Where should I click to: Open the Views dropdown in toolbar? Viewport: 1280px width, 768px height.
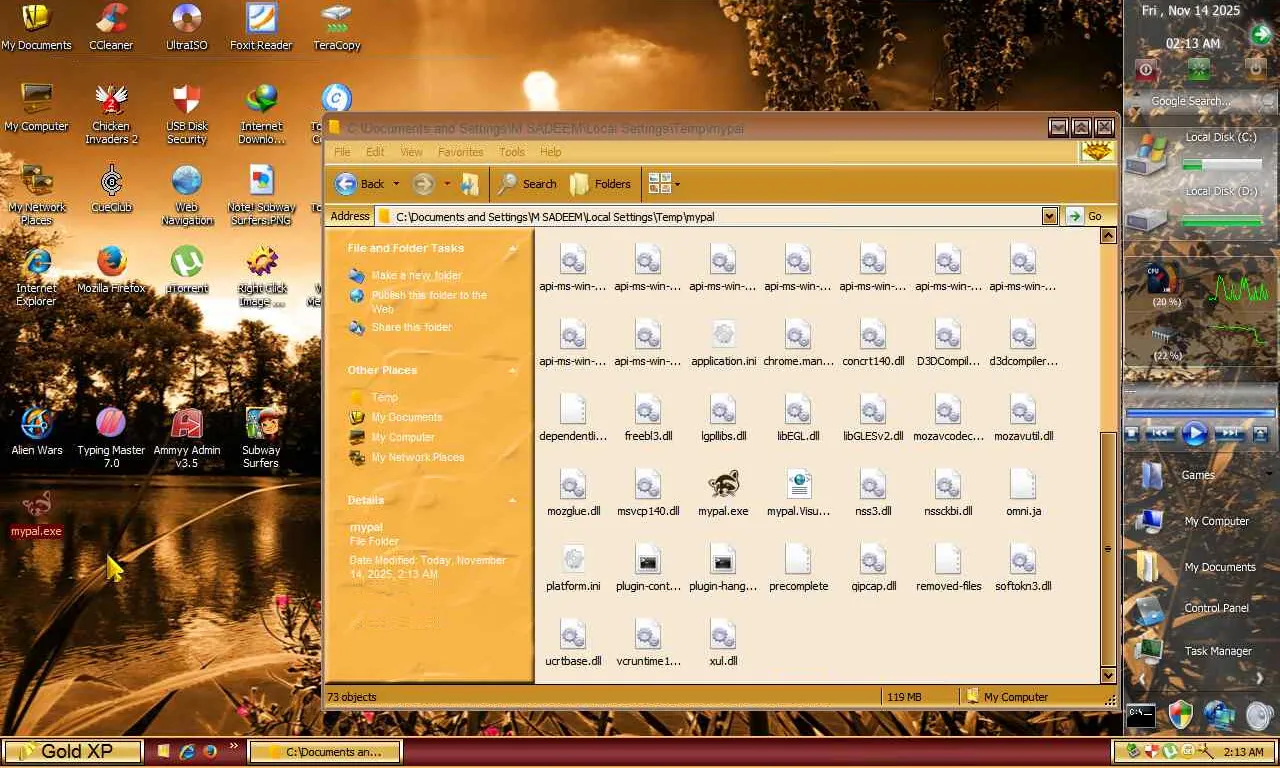tap(664, 184)
